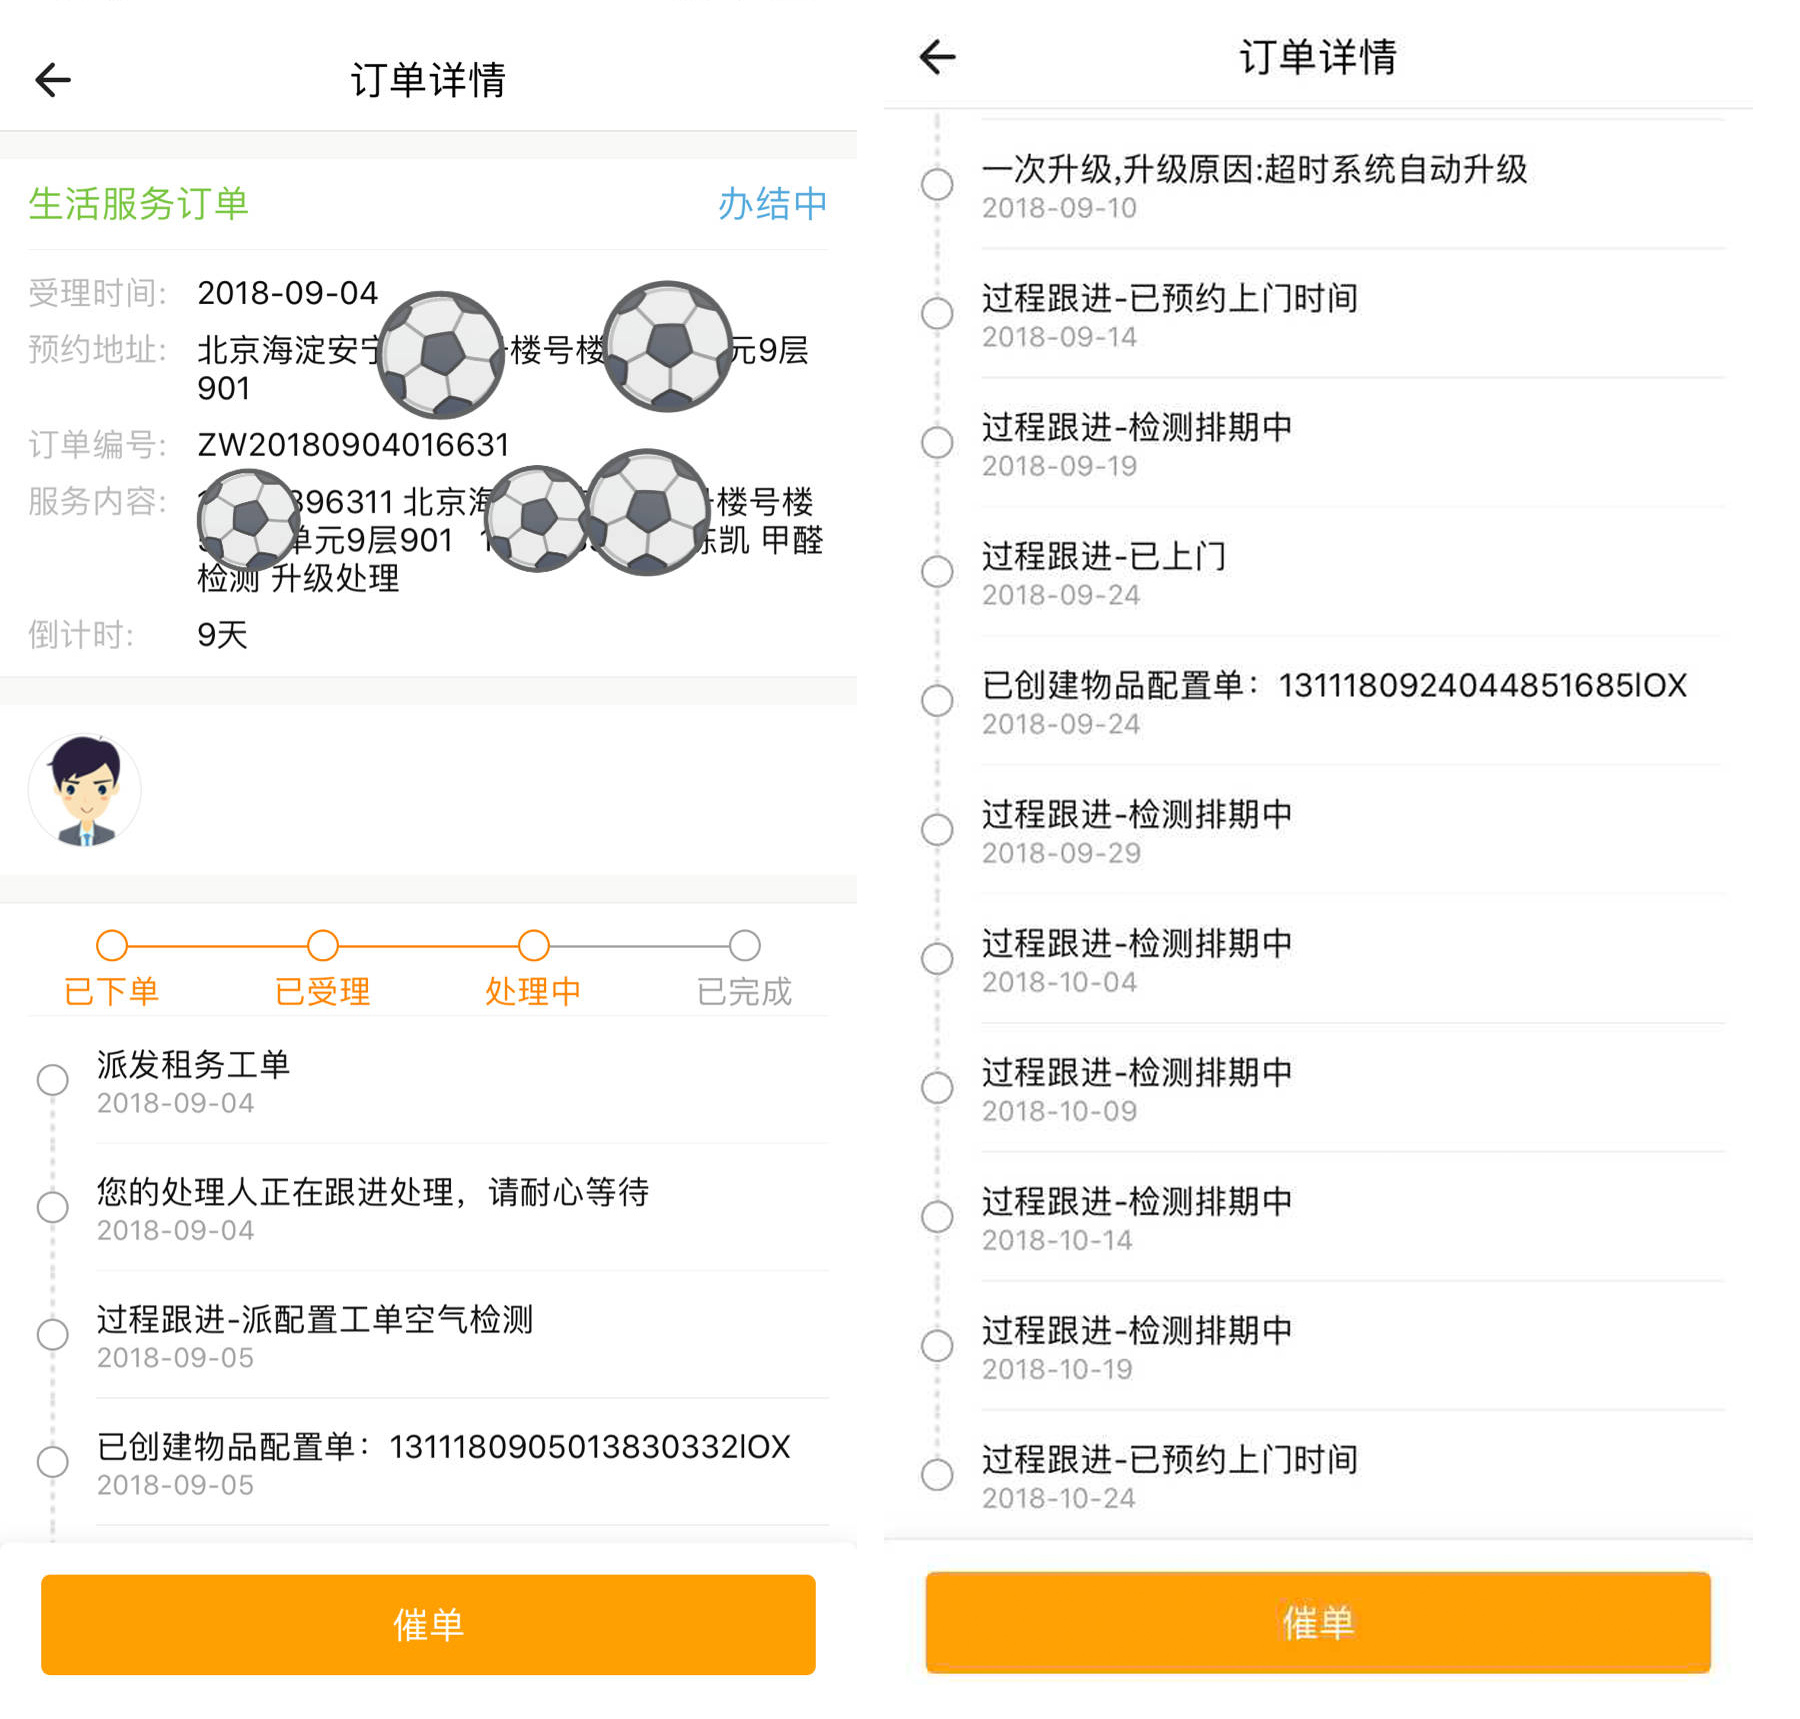Click the 已受理 progress step circle
Viewport: 1800px width, 1719px height.
(x=323, y=945)
